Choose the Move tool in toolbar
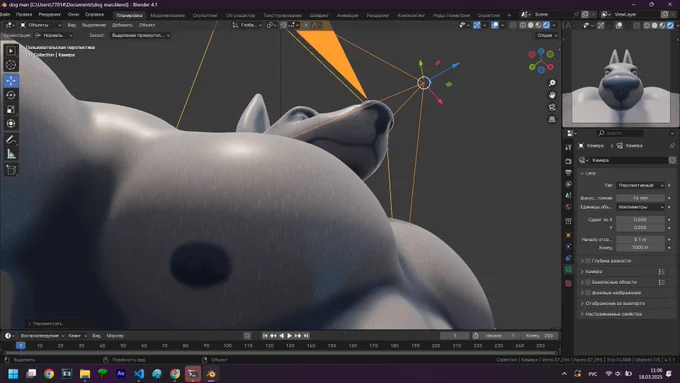The image size is (680, 383). click(x=11, y=81)
